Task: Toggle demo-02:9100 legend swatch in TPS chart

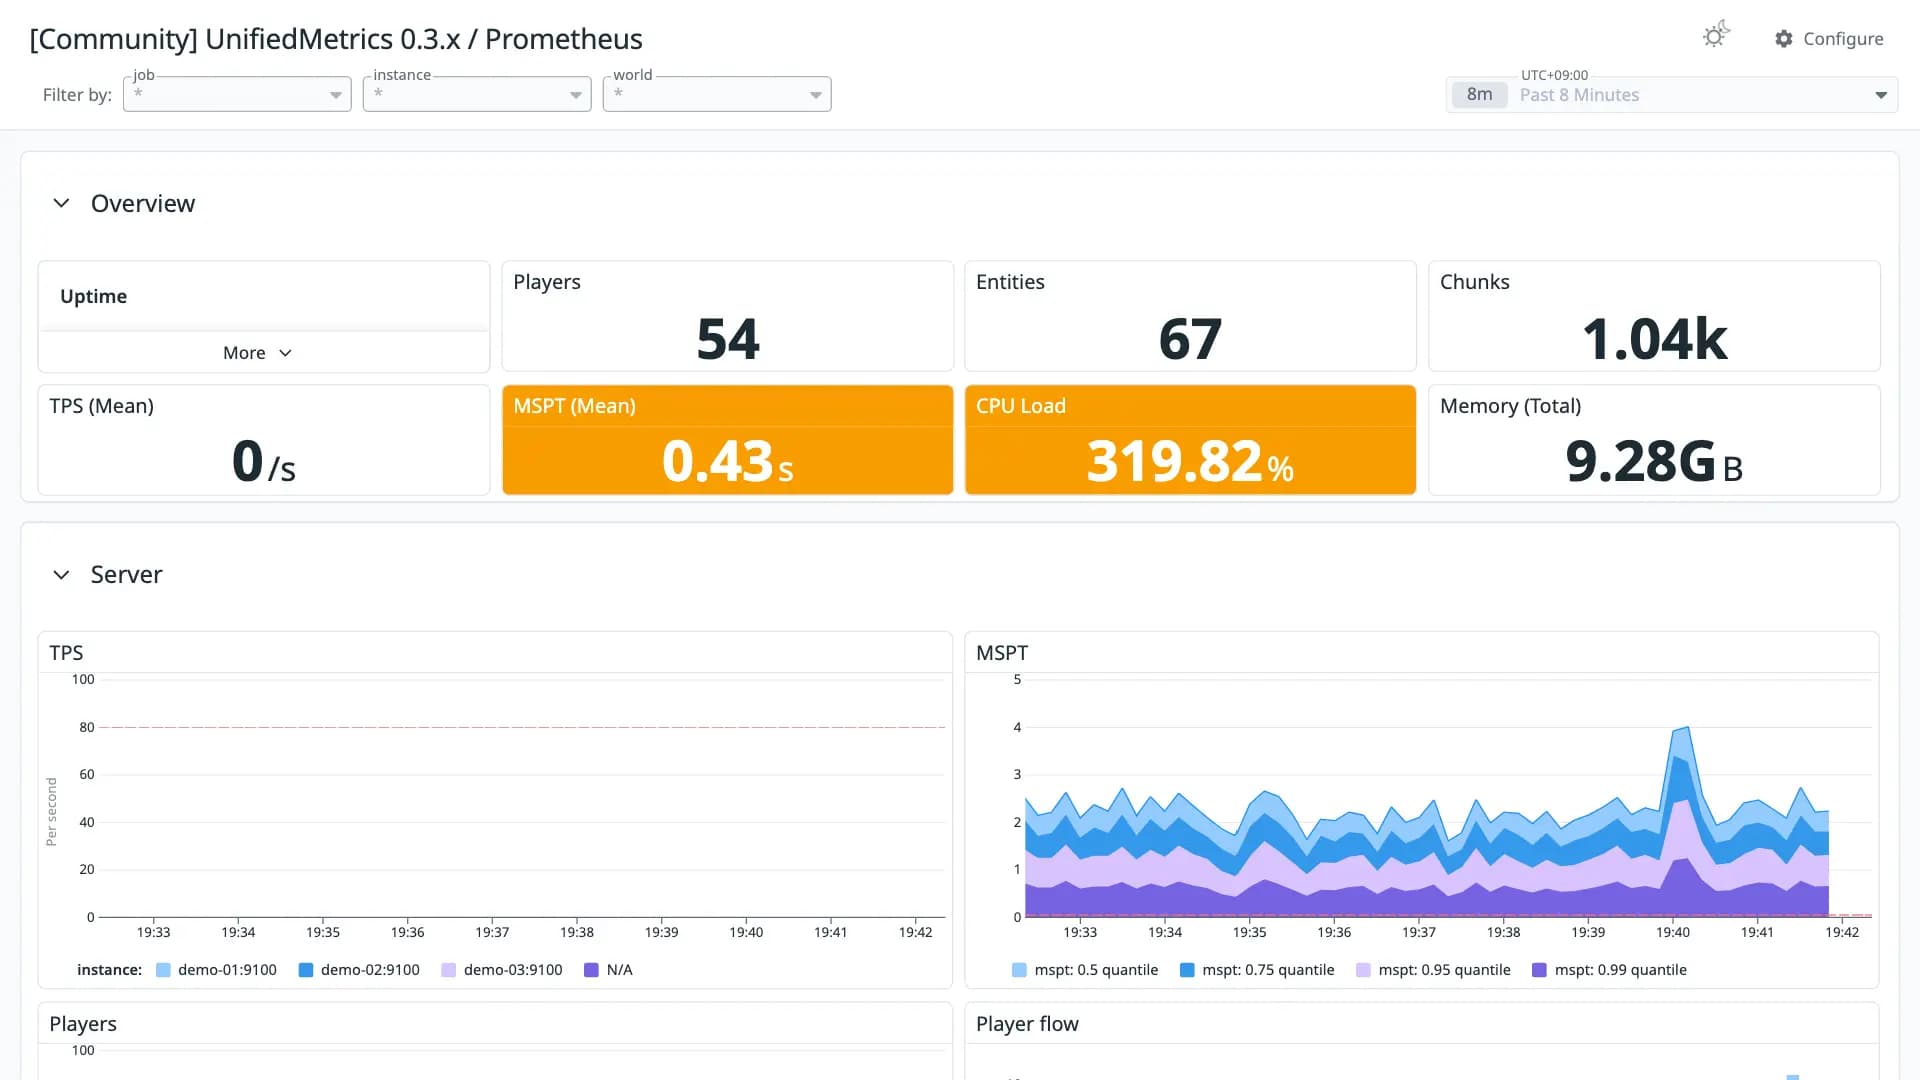Action: click(x=306, y=970)
